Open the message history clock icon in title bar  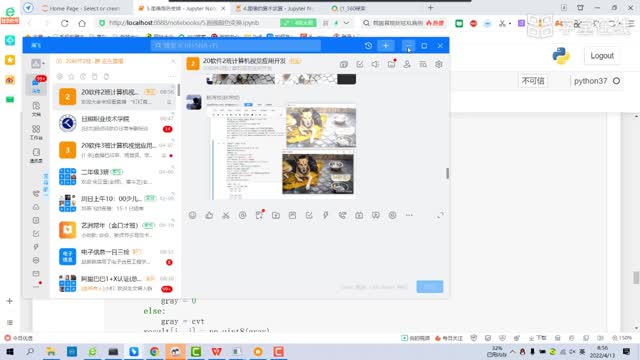pos(368,45)
